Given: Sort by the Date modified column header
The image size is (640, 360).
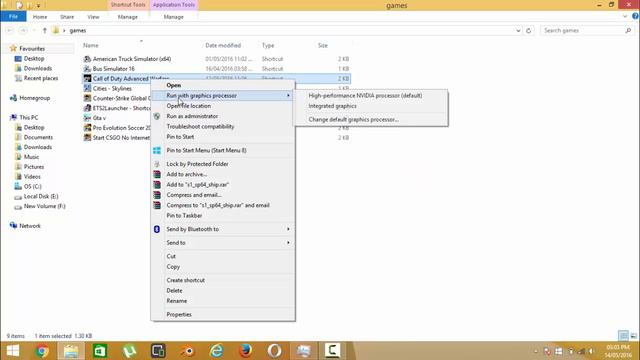Looking at the screenshot, I should tap(223, 45).
